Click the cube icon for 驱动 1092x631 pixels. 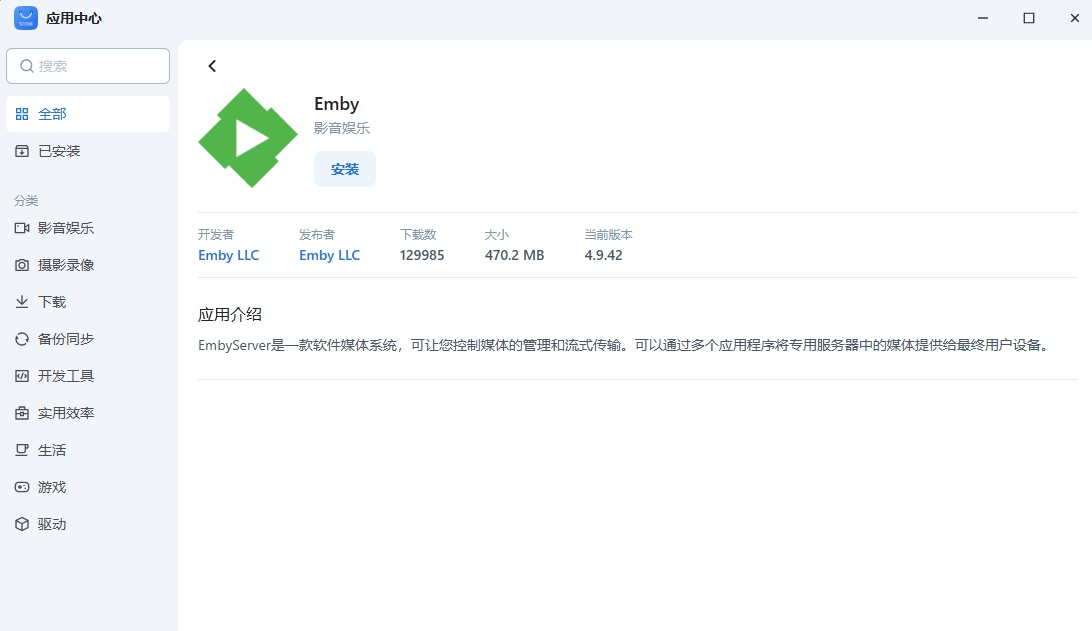[x=22, y=524]
